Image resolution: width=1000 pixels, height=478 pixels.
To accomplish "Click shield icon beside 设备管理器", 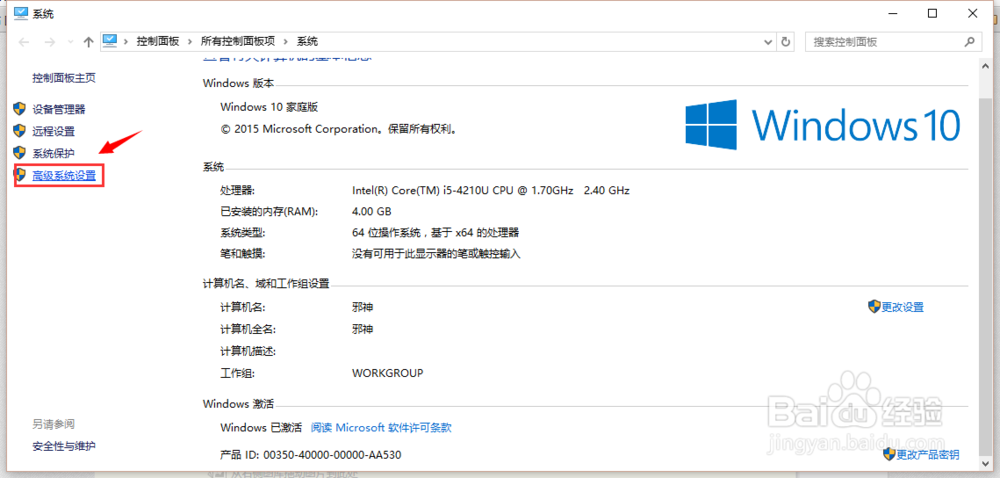I will (20, 108).
